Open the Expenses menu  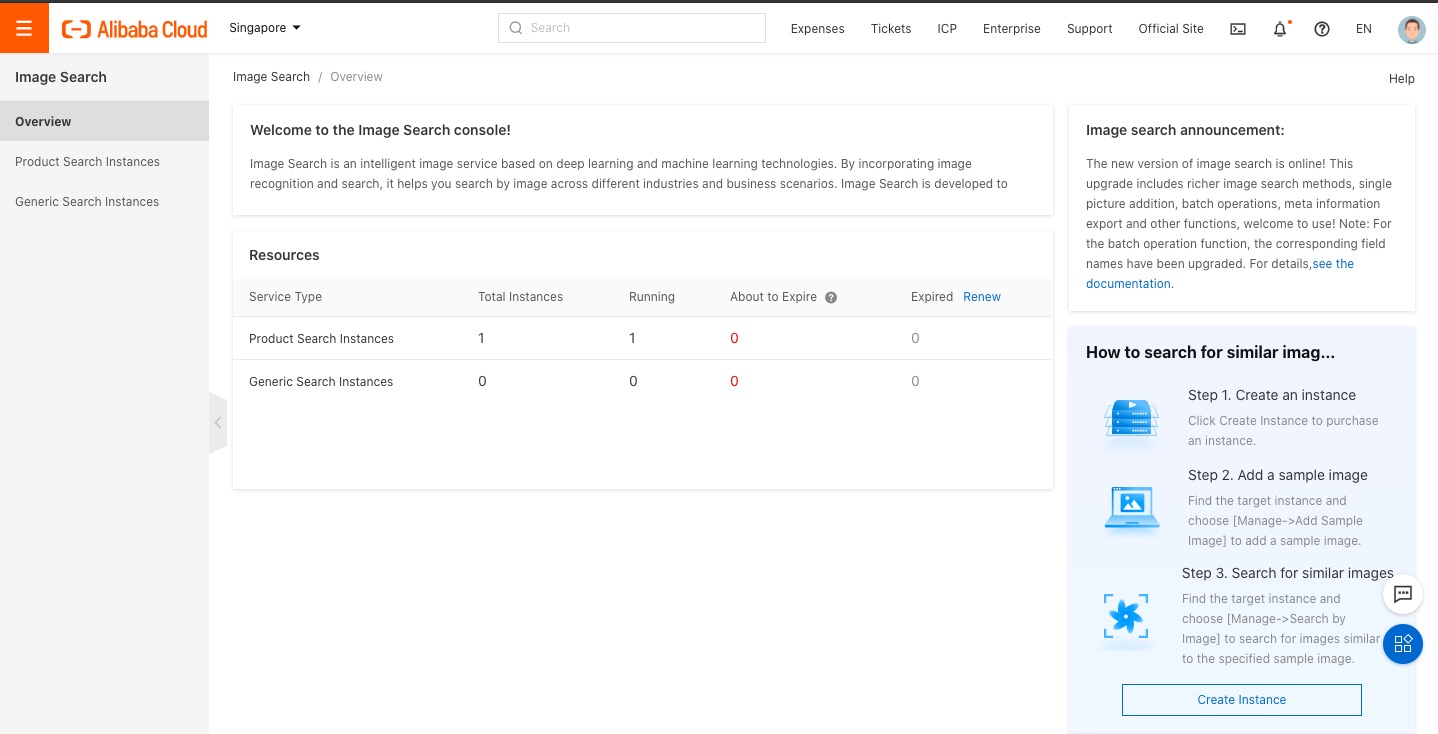(817, 29)
